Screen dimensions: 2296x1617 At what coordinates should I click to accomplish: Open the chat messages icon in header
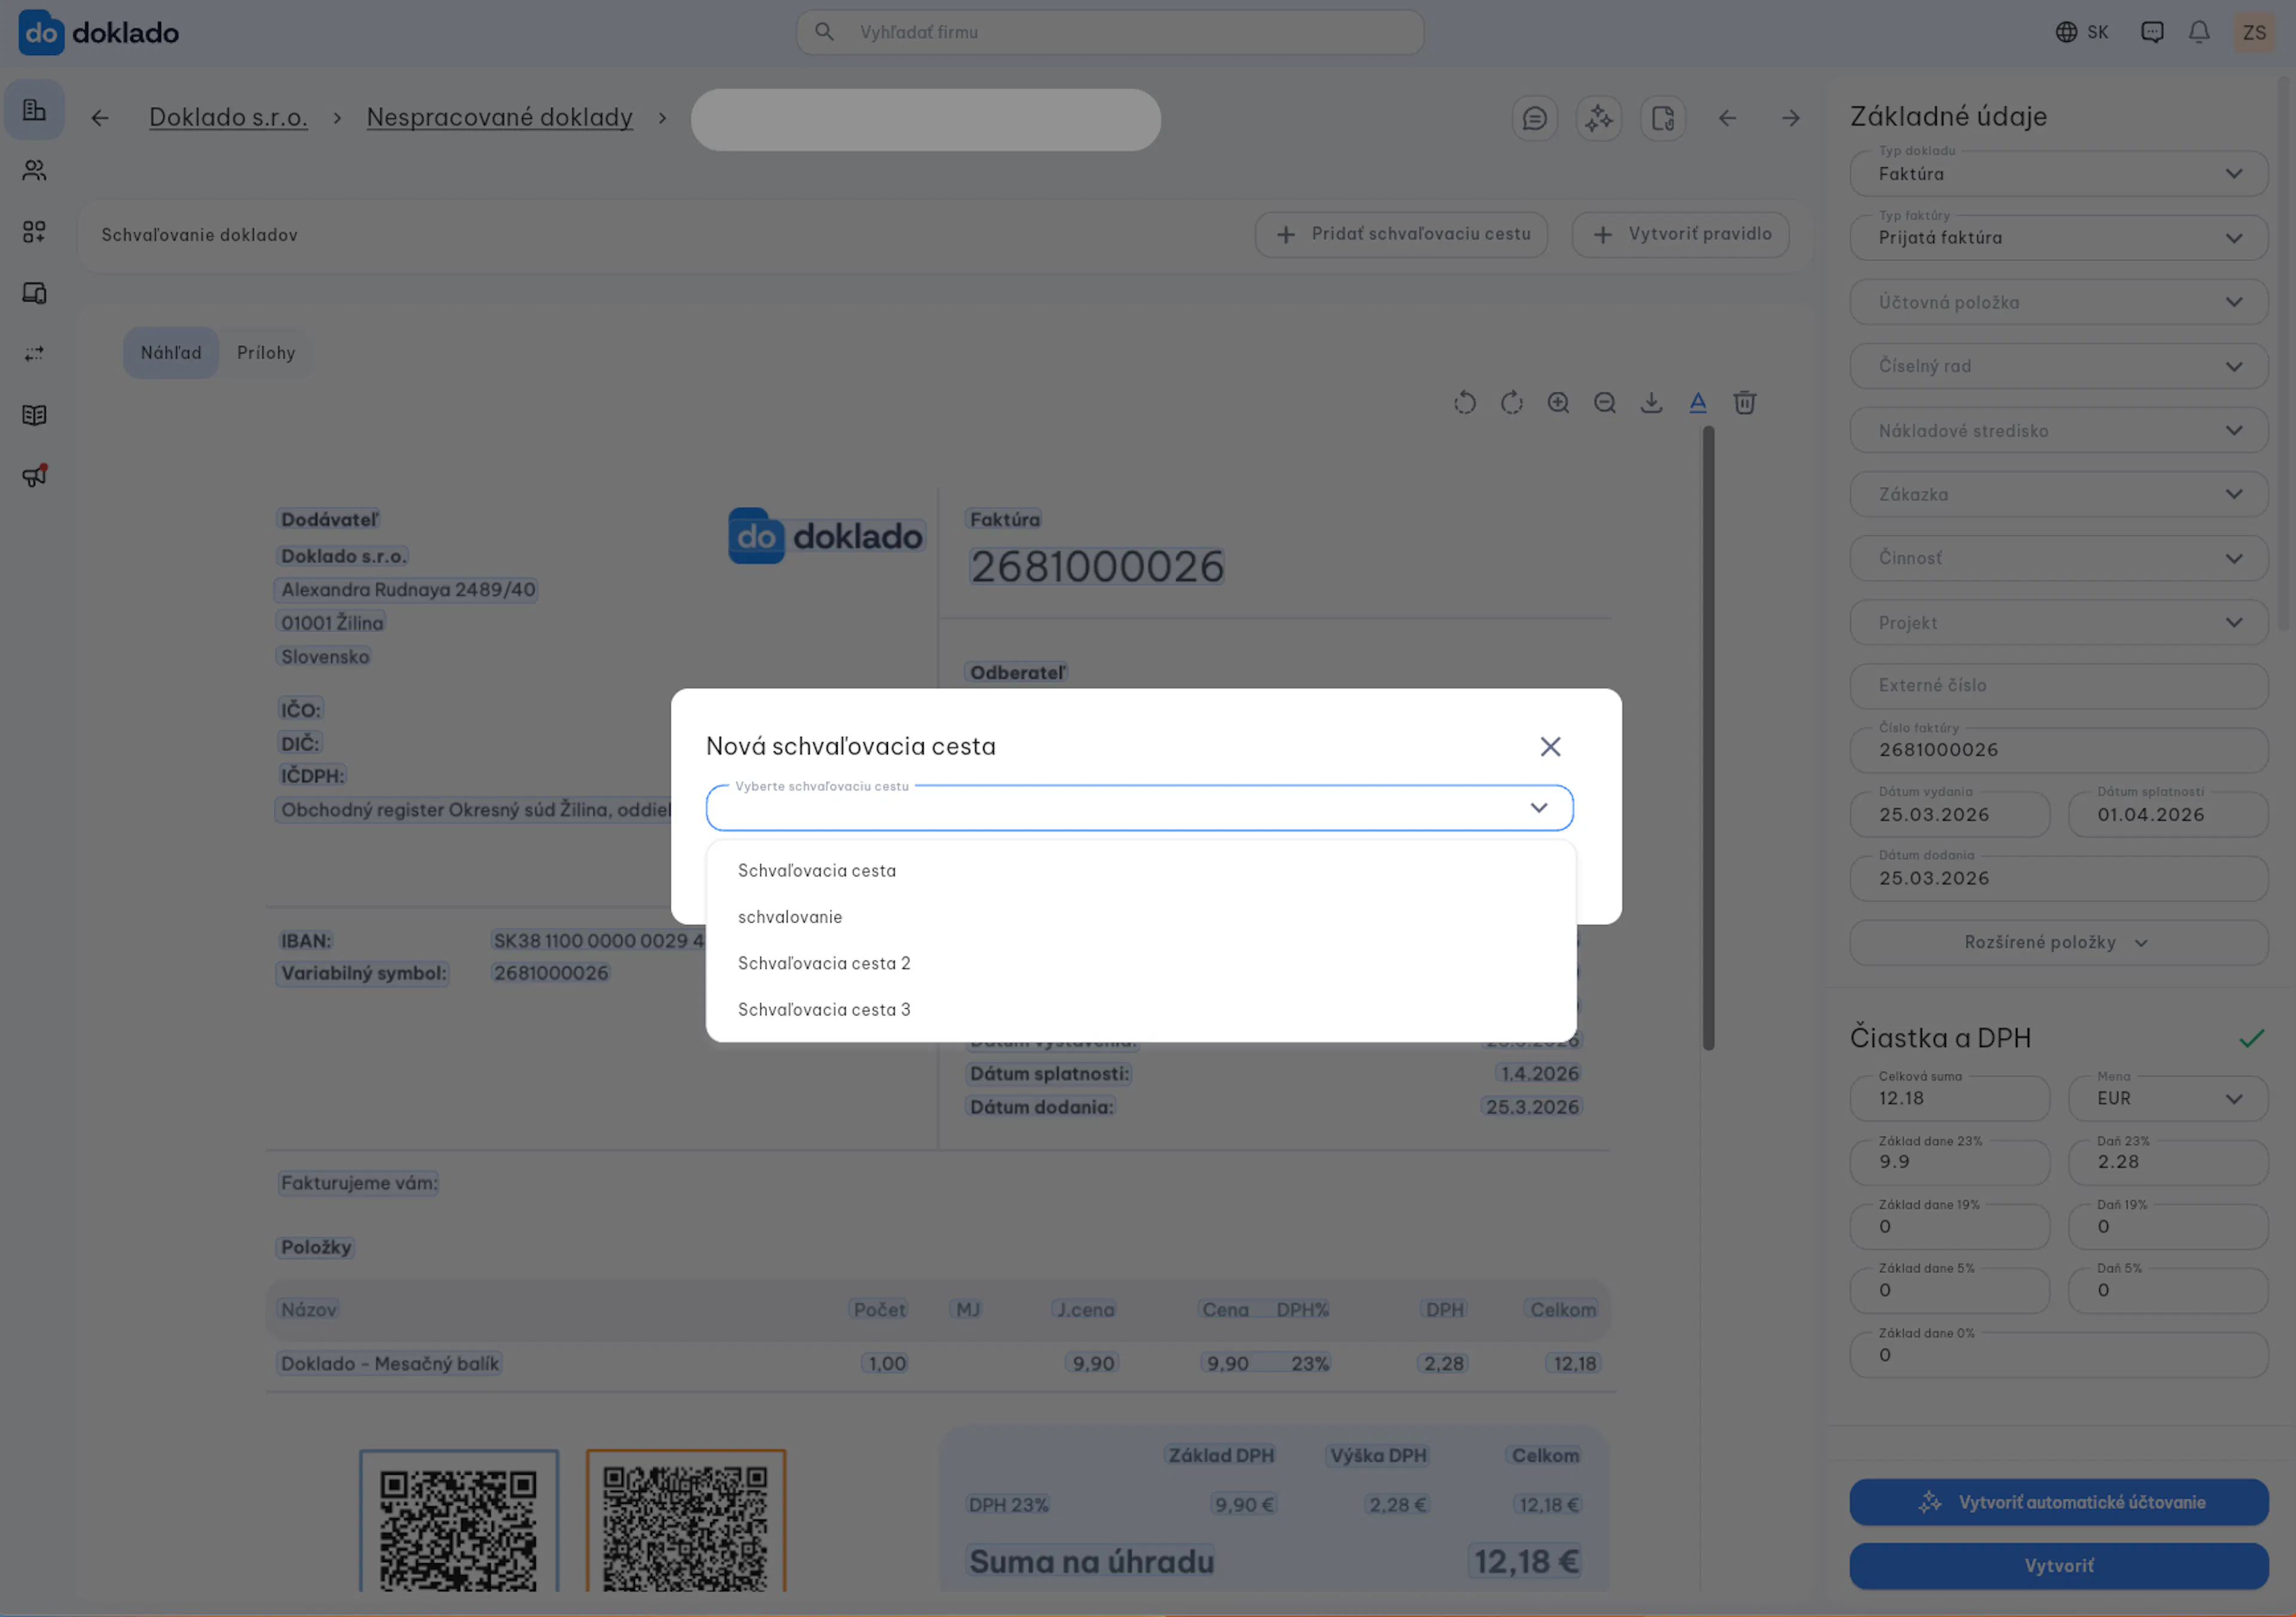pos(2151,32)
